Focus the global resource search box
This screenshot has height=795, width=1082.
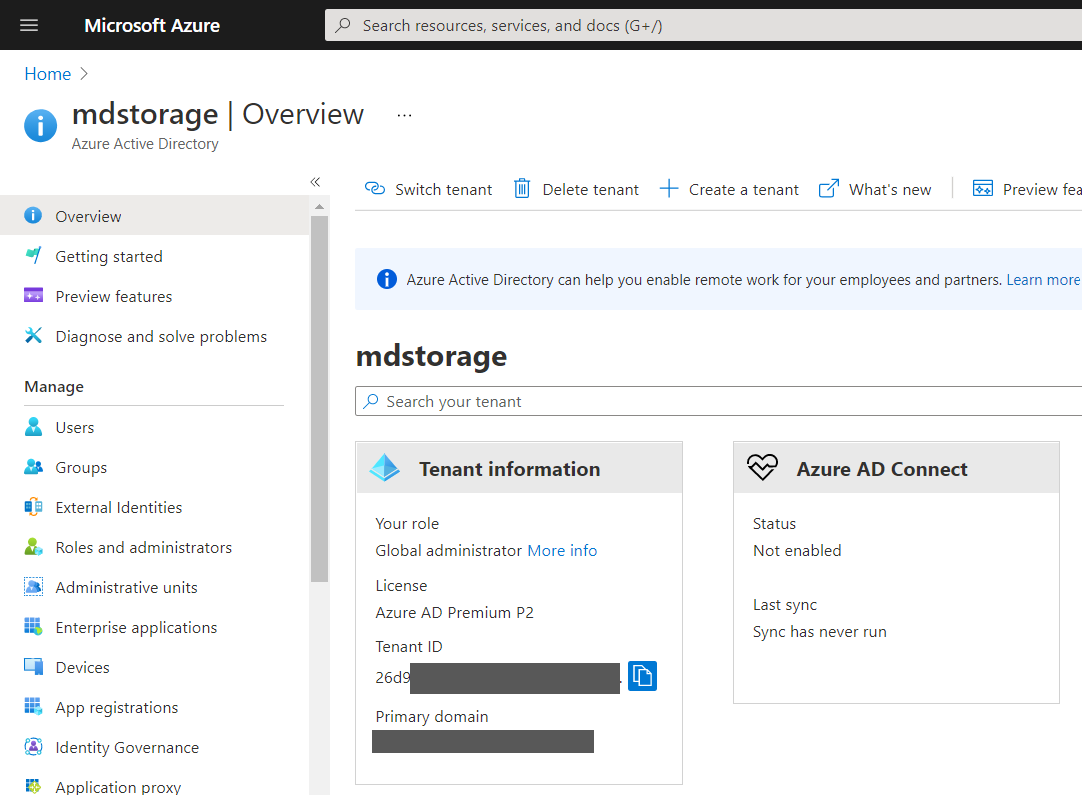[703, 26]
